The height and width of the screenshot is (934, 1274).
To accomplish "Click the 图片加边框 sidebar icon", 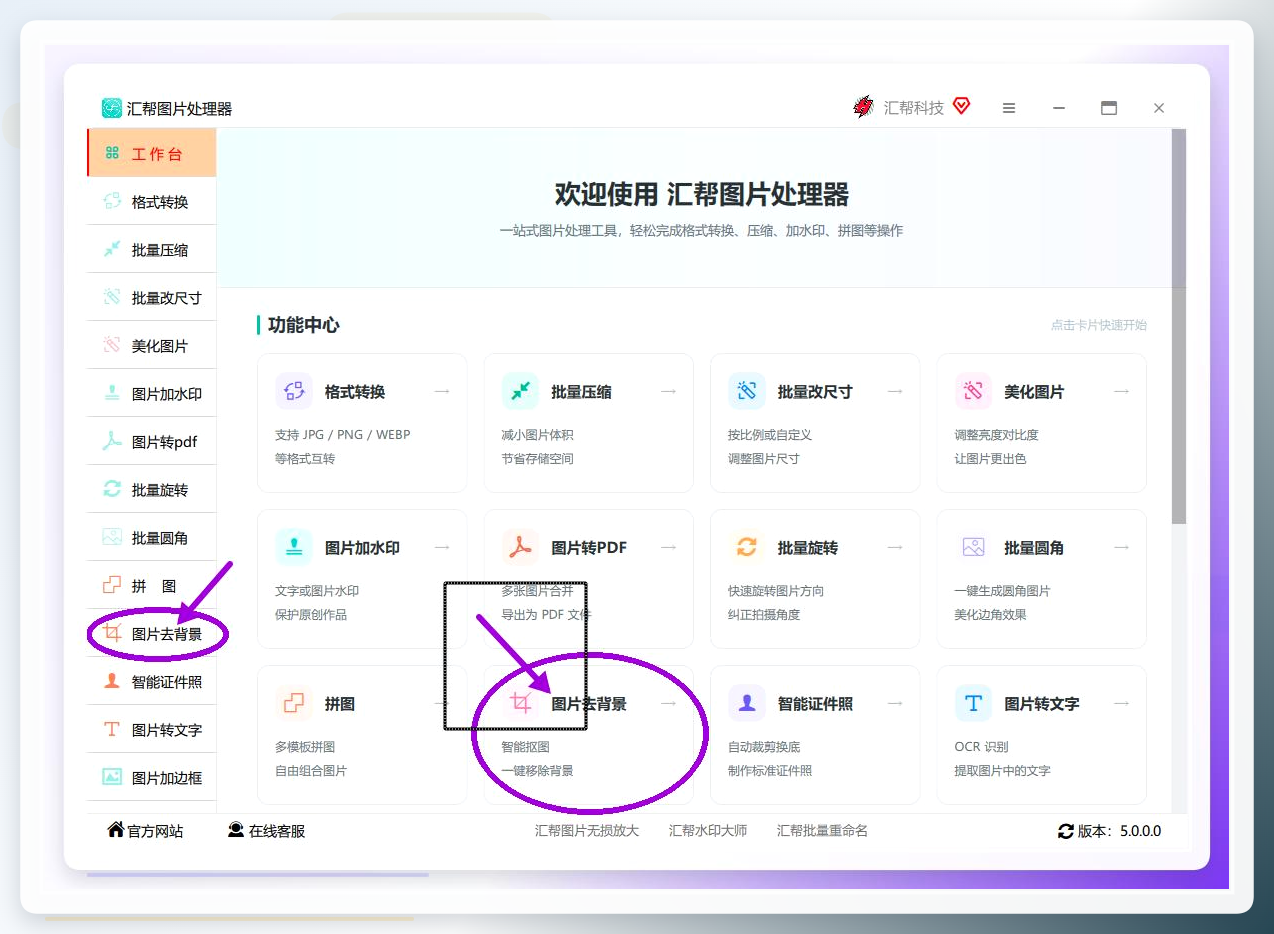I will click(x=112, y=777).
